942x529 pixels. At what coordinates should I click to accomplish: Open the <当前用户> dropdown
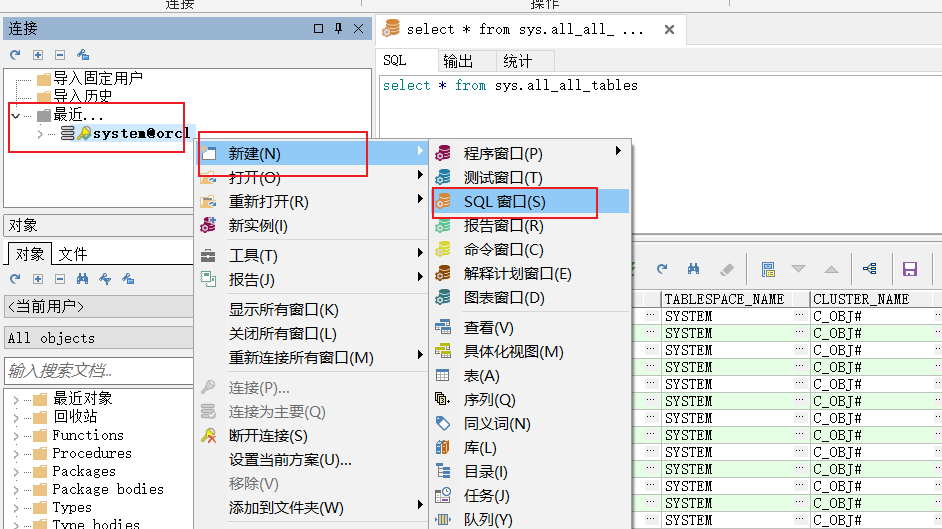tap(99, 306)
